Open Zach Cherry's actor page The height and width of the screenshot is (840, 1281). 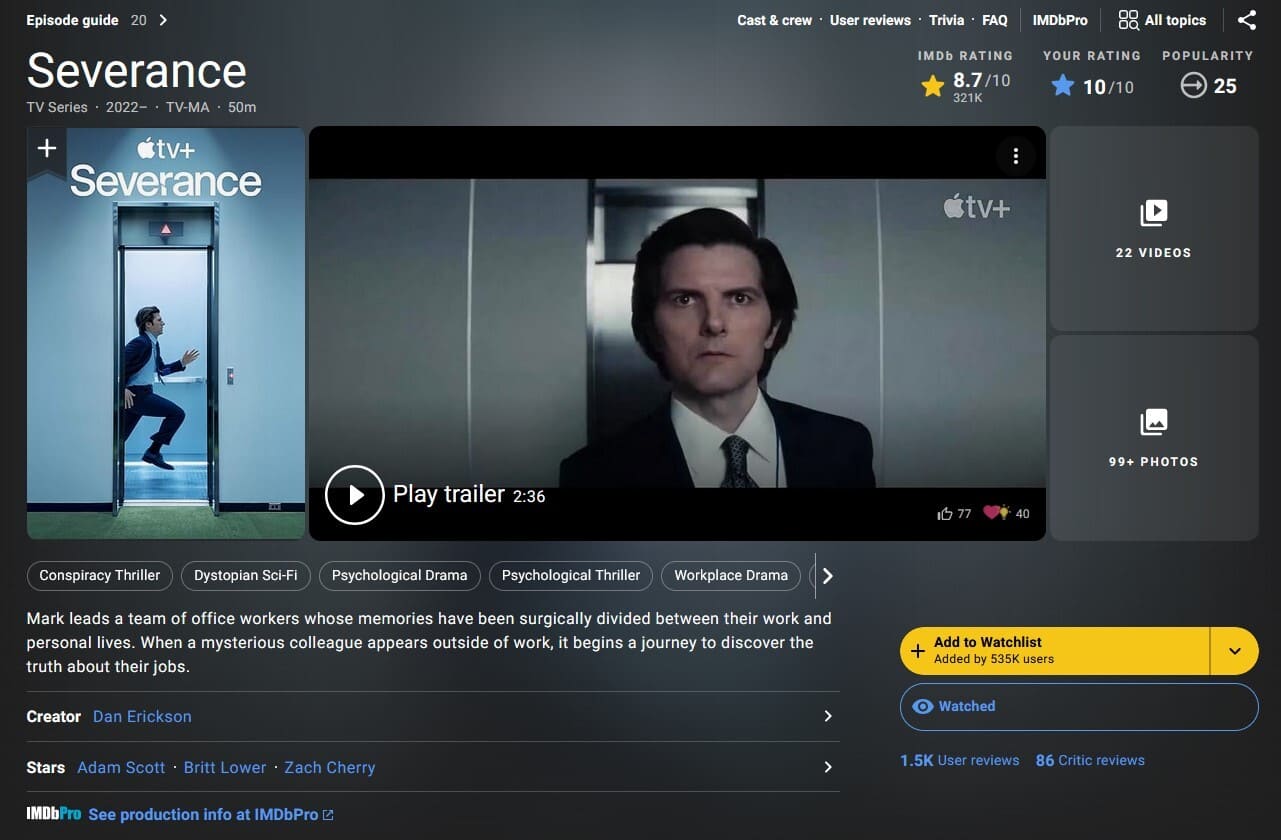(330, 767)
